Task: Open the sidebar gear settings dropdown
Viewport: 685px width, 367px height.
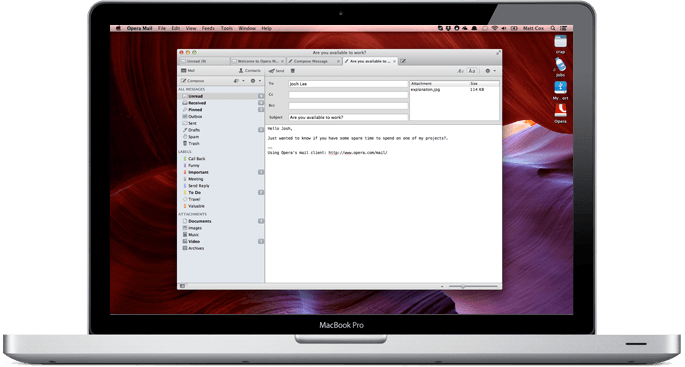Action: 255,81
